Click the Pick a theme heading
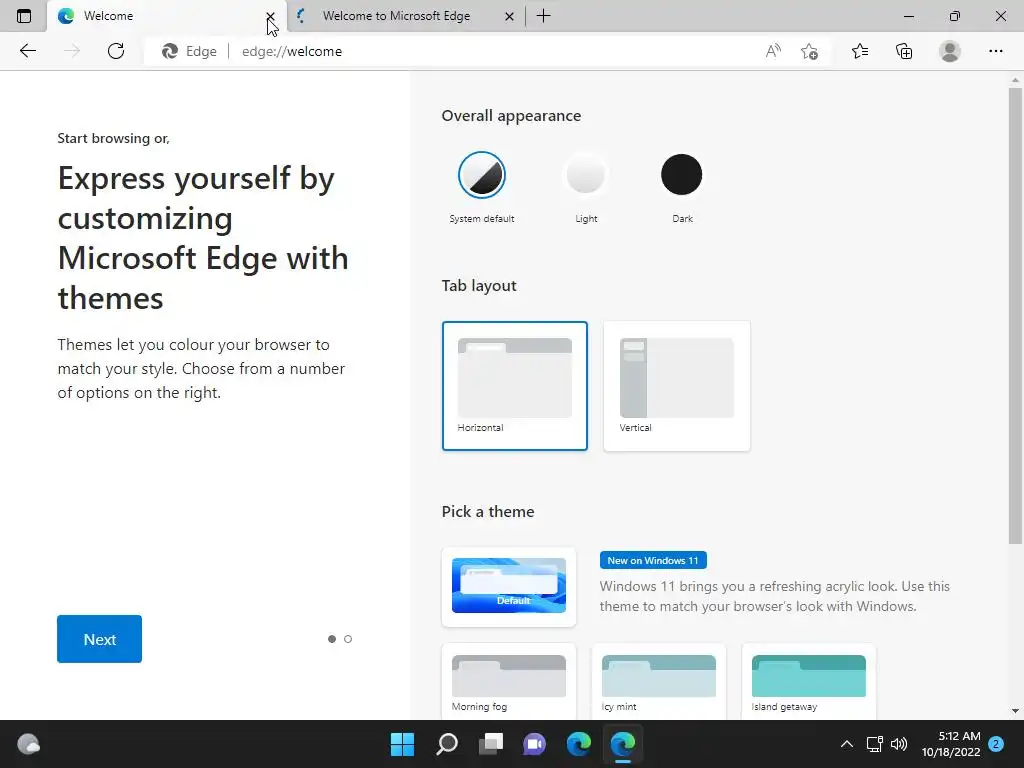The width and height of the screenshot is (1024, 768). [x=488, y=511]
